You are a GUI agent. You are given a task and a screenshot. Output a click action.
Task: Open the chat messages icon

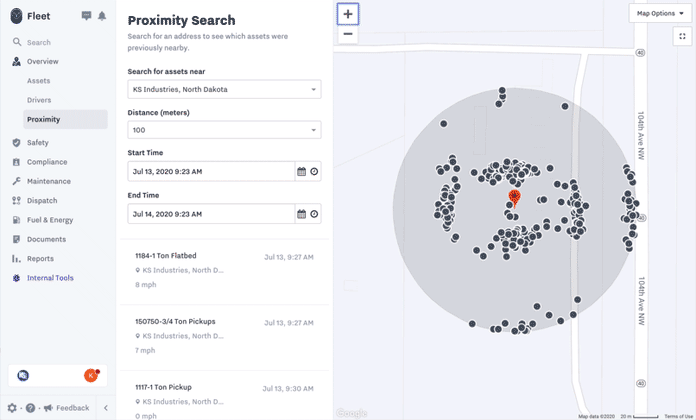pyautogui.click(x=86, y=16)
